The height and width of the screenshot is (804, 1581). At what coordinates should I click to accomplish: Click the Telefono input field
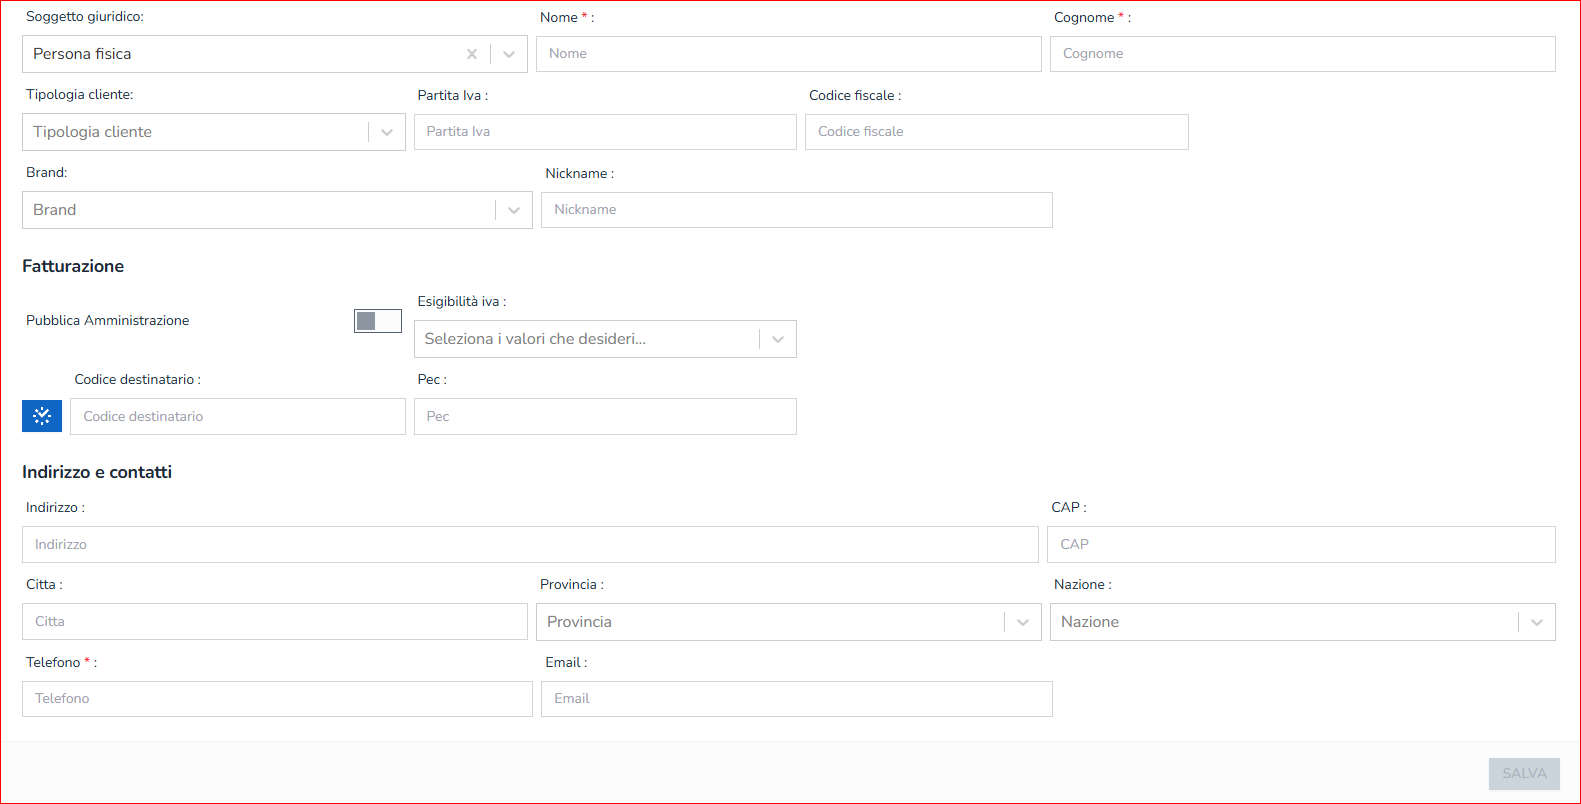point(277,699)
